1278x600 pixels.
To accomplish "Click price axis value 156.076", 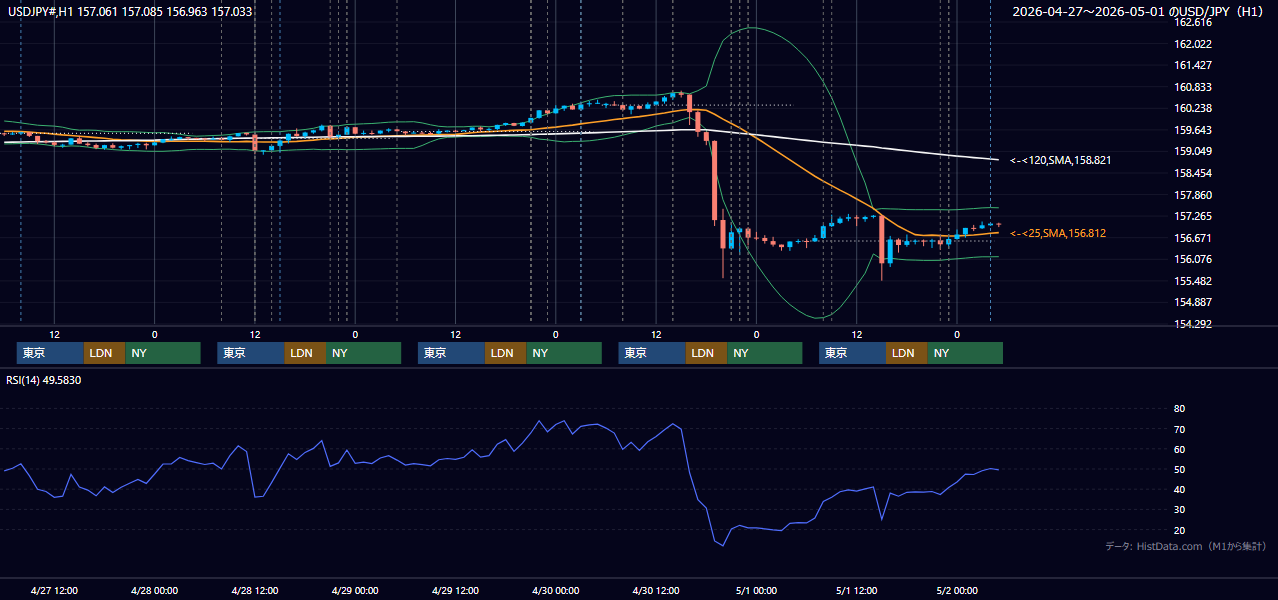I will 1193,259.
